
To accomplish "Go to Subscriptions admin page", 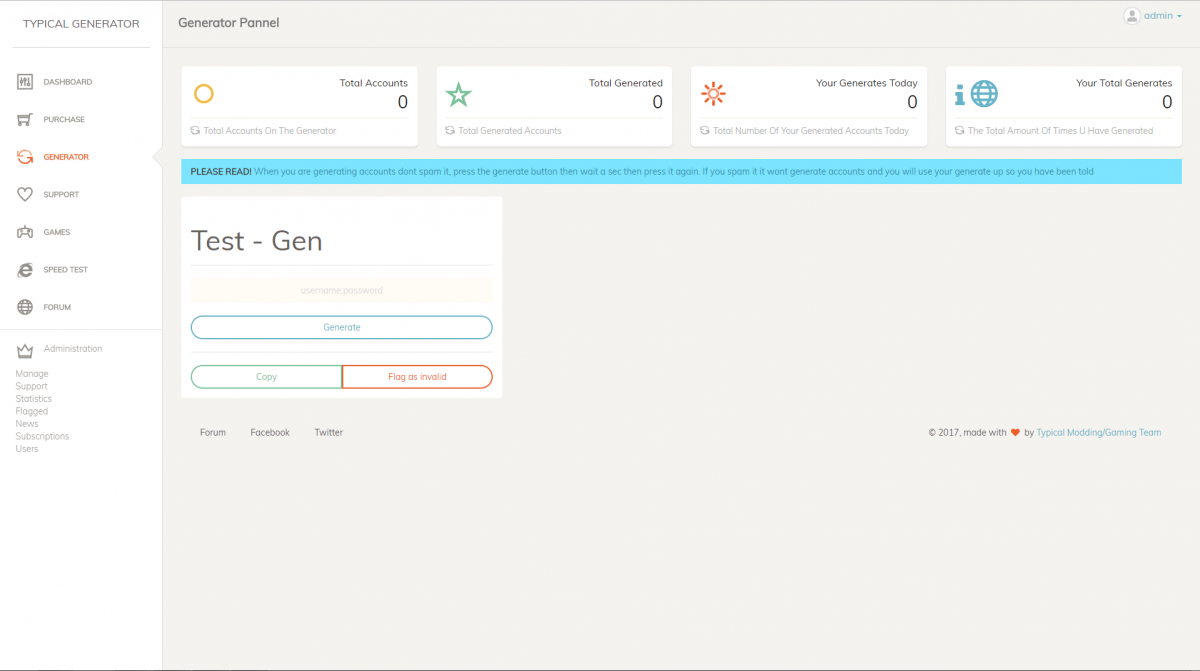I will (x=42, y=436).
